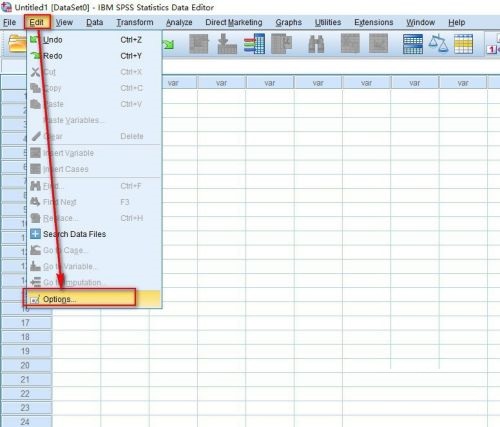
Task: Open the Transform menu
Action: [x=135, y=22]
